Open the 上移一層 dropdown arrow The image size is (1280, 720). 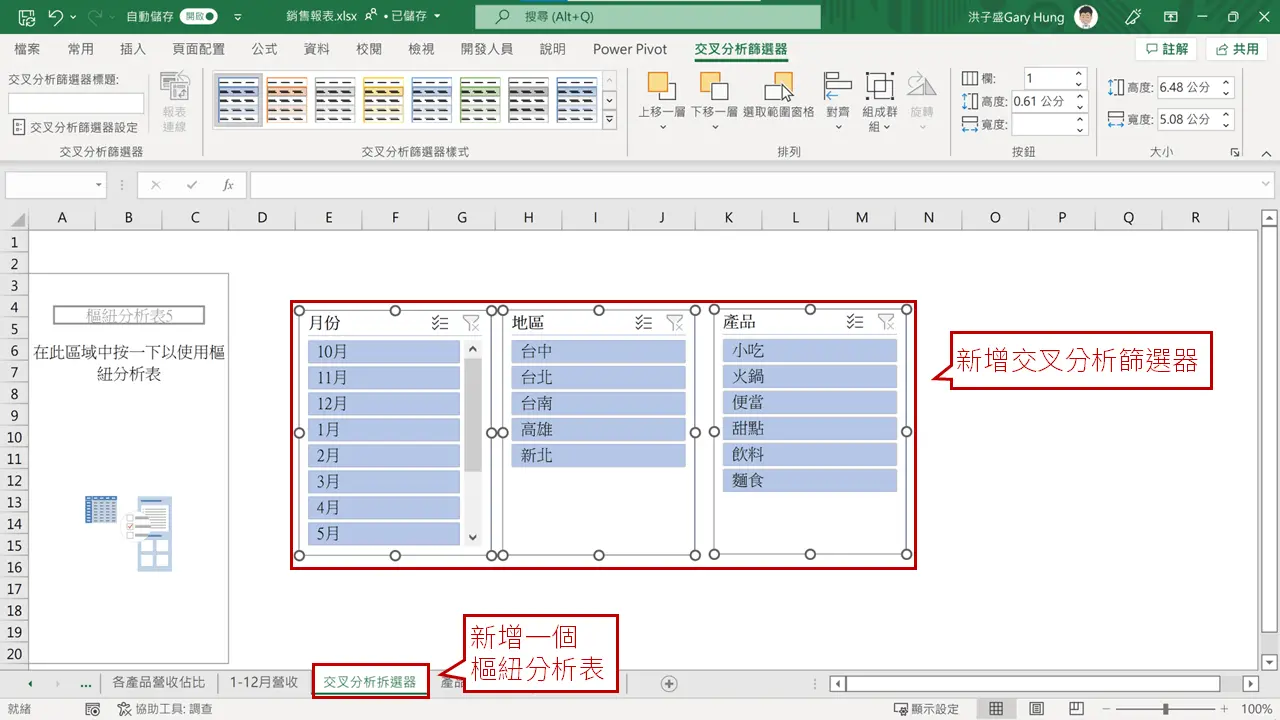663,127
